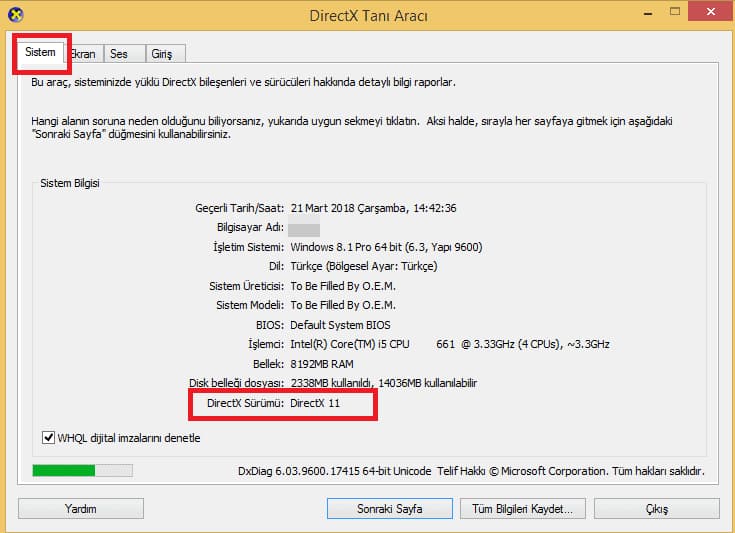Click the hidden Bilgisayar Adı value
Screen dimensions: 735x533
tap(304, 229)
